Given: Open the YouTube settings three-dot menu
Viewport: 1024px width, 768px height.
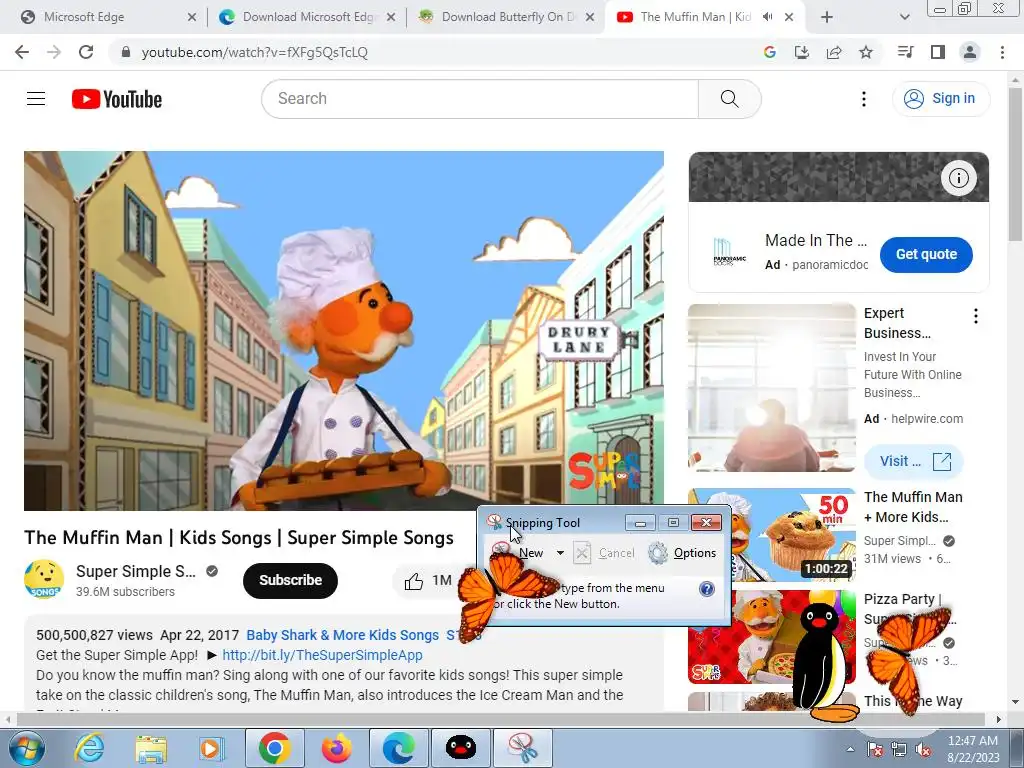Looking at the screenshot, I should [864, 99].
